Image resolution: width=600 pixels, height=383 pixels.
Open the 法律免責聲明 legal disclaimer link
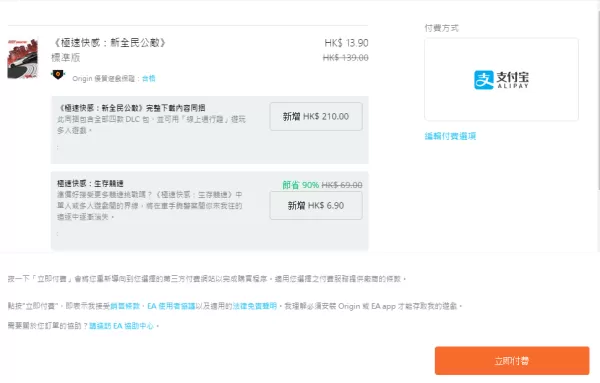click(255, 306)
